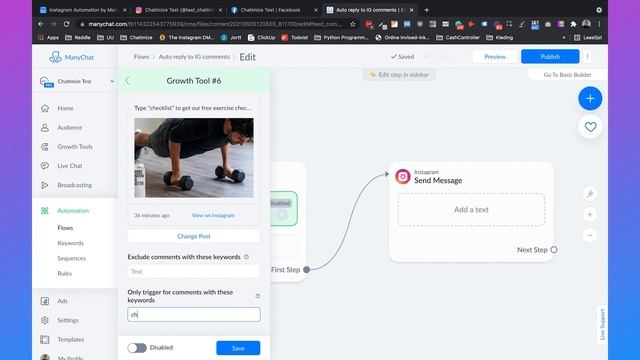Toggle the Disabled switch on
The image size is (640, 360).
[137, 348]
